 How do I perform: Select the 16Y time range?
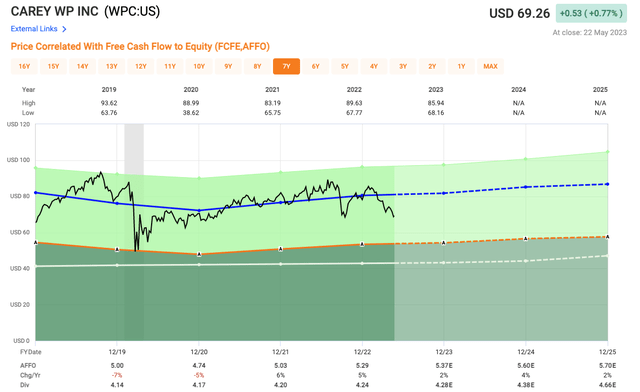24,66
